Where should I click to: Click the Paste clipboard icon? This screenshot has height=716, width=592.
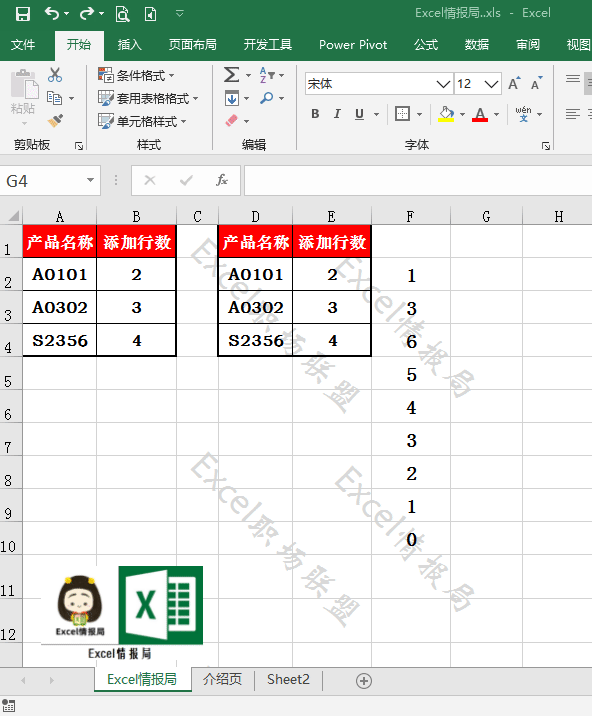click(x=24, y=84)
